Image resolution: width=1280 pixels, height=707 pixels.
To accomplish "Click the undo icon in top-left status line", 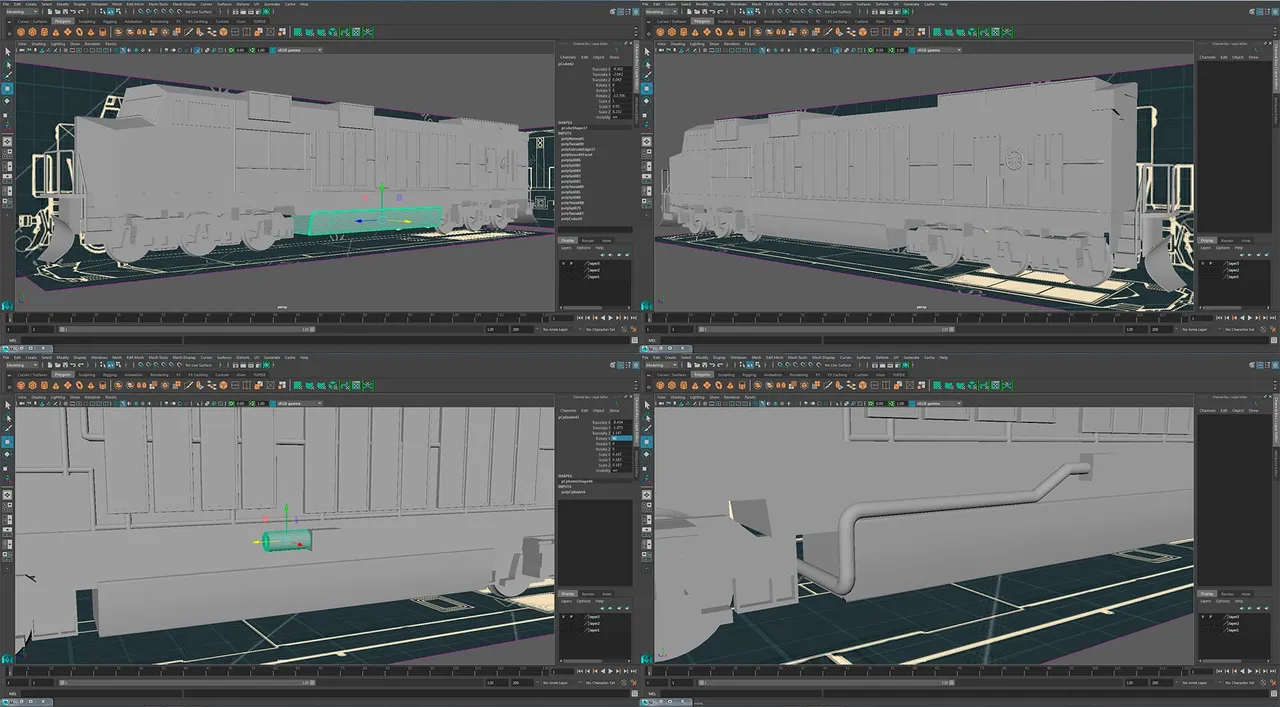I will pos(73,12).
